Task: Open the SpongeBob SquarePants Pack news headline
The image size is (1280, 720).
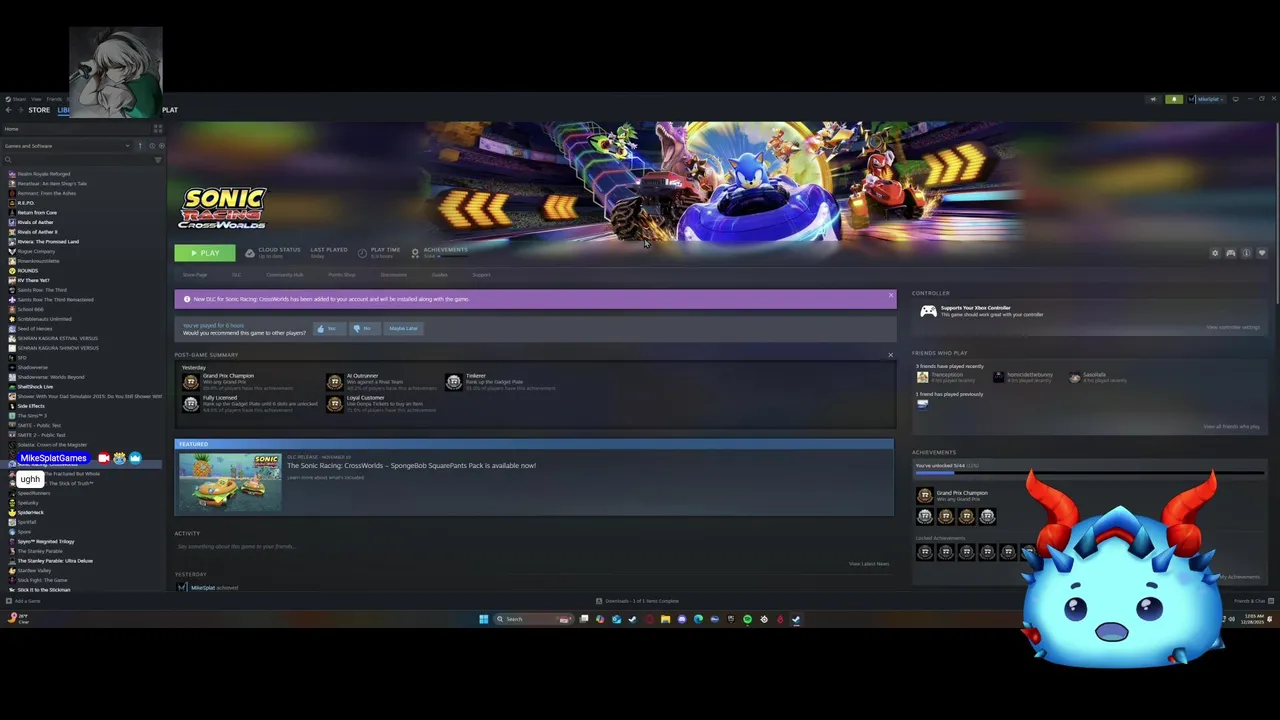Action: coord(411,465)
